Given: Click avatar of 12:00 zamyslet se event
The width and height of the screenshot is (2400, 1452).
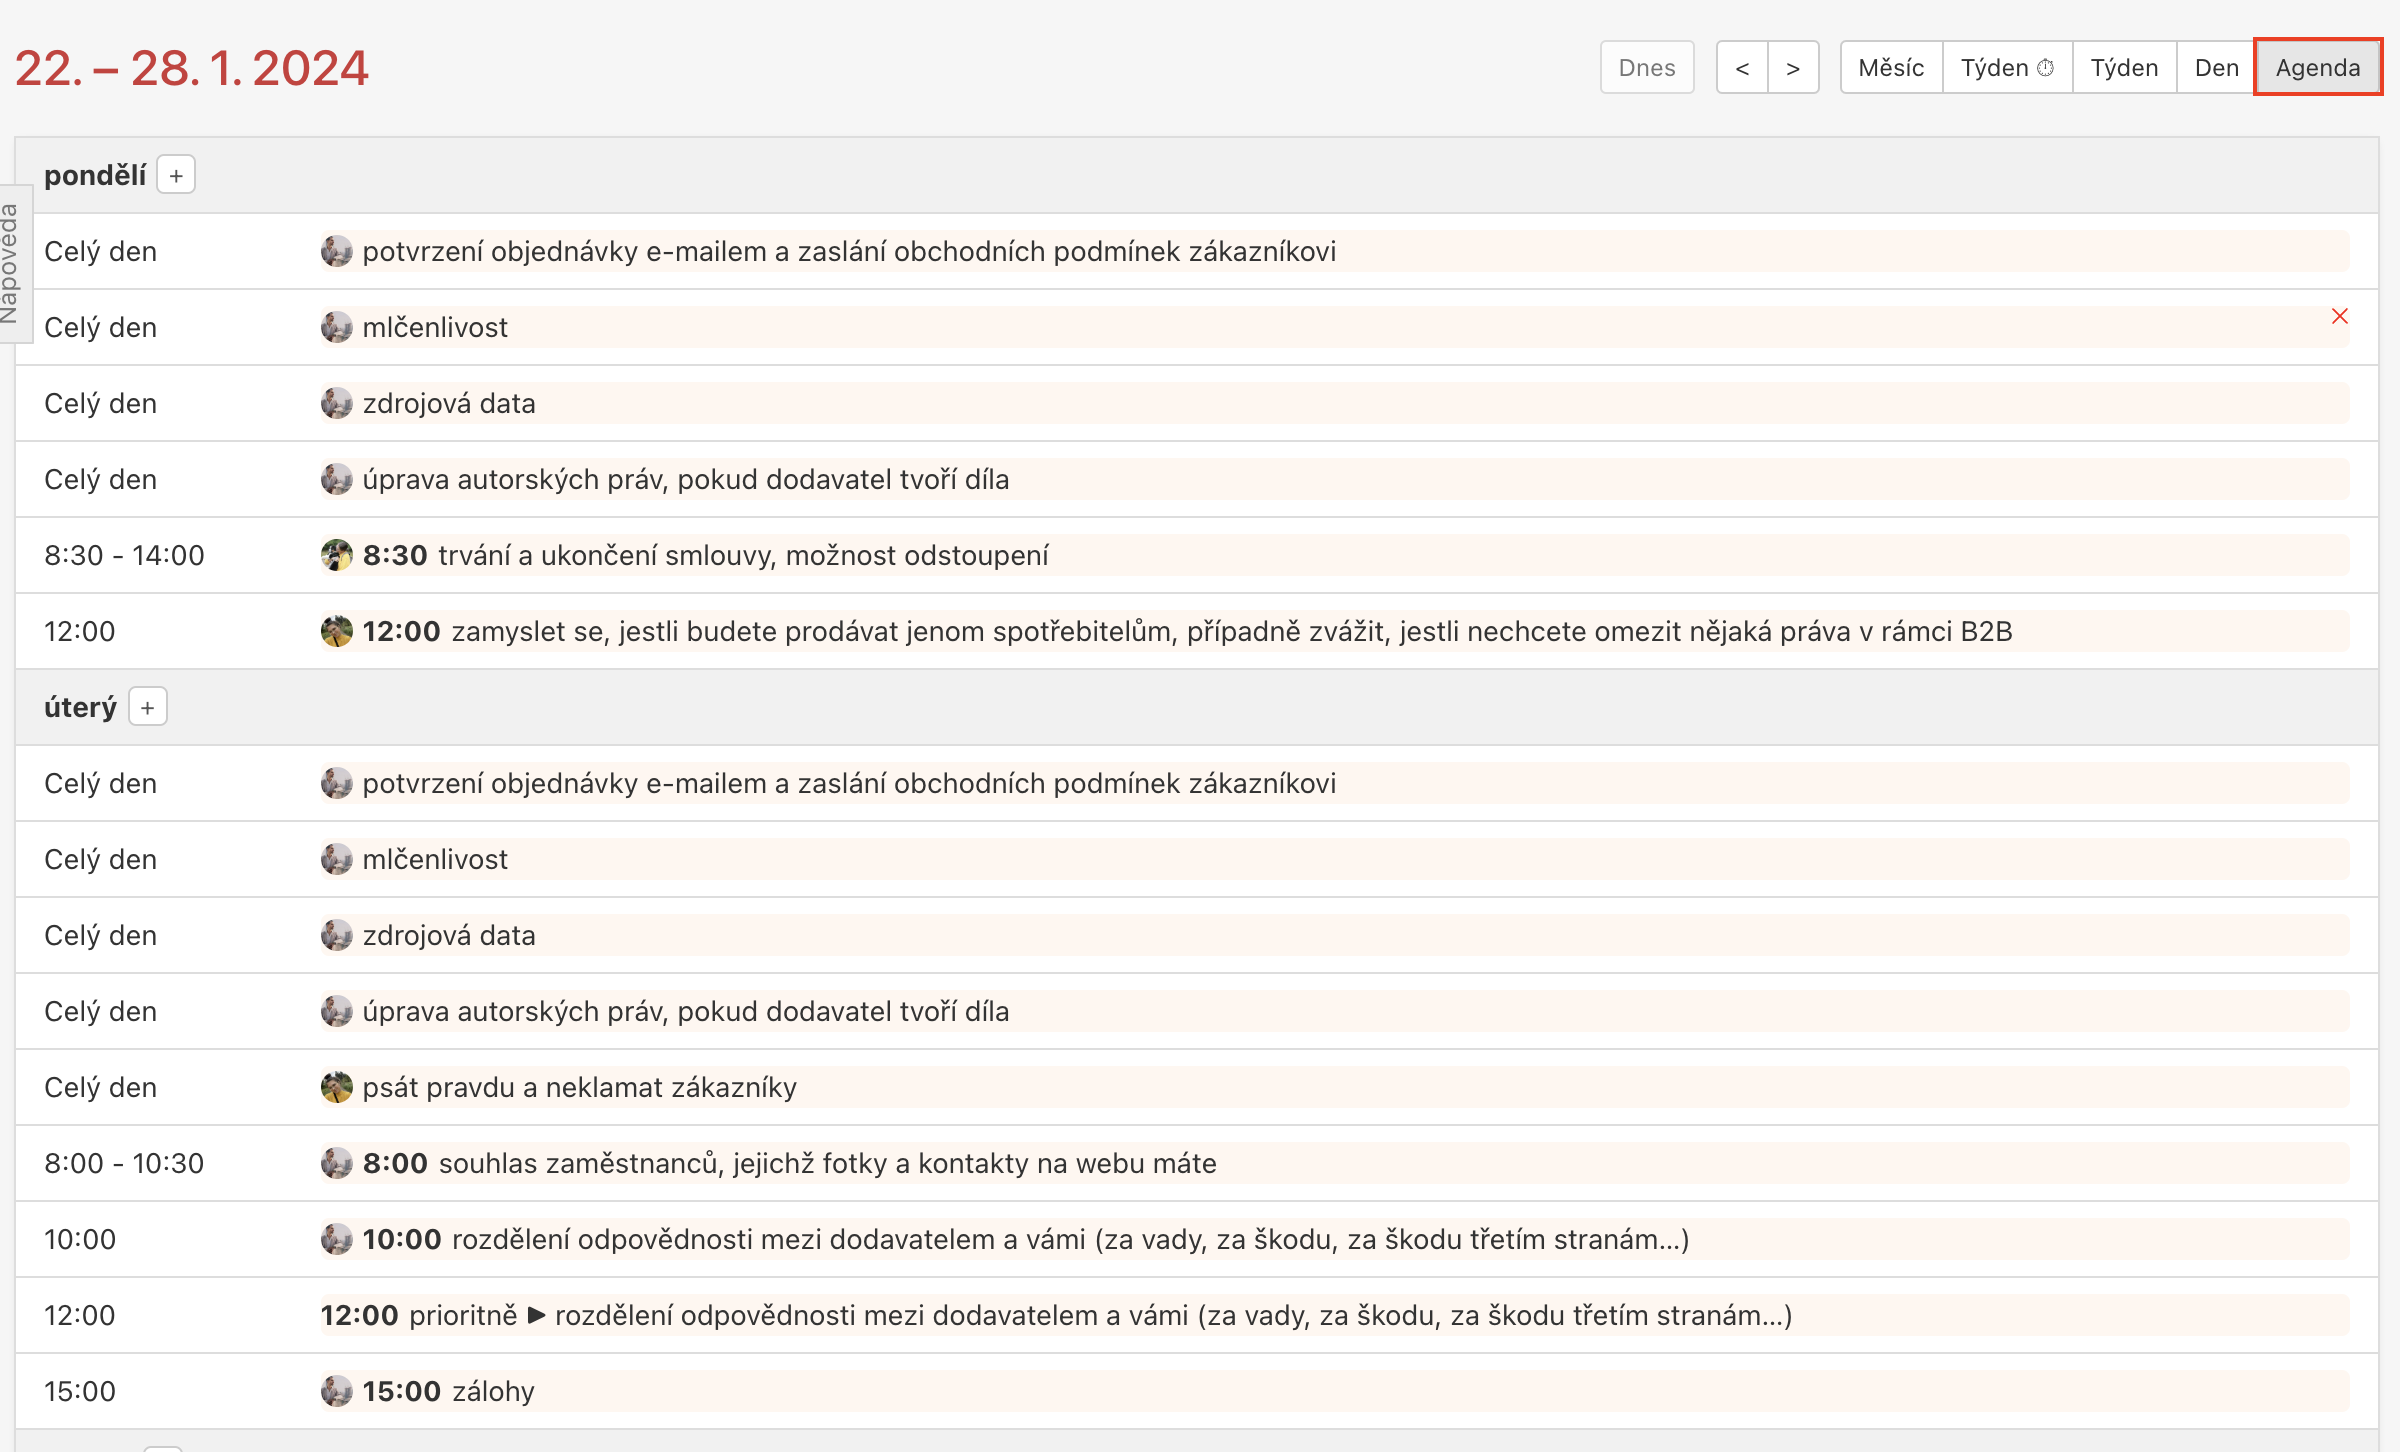Looking at the screenshot, I should click(x=337, y=631).
